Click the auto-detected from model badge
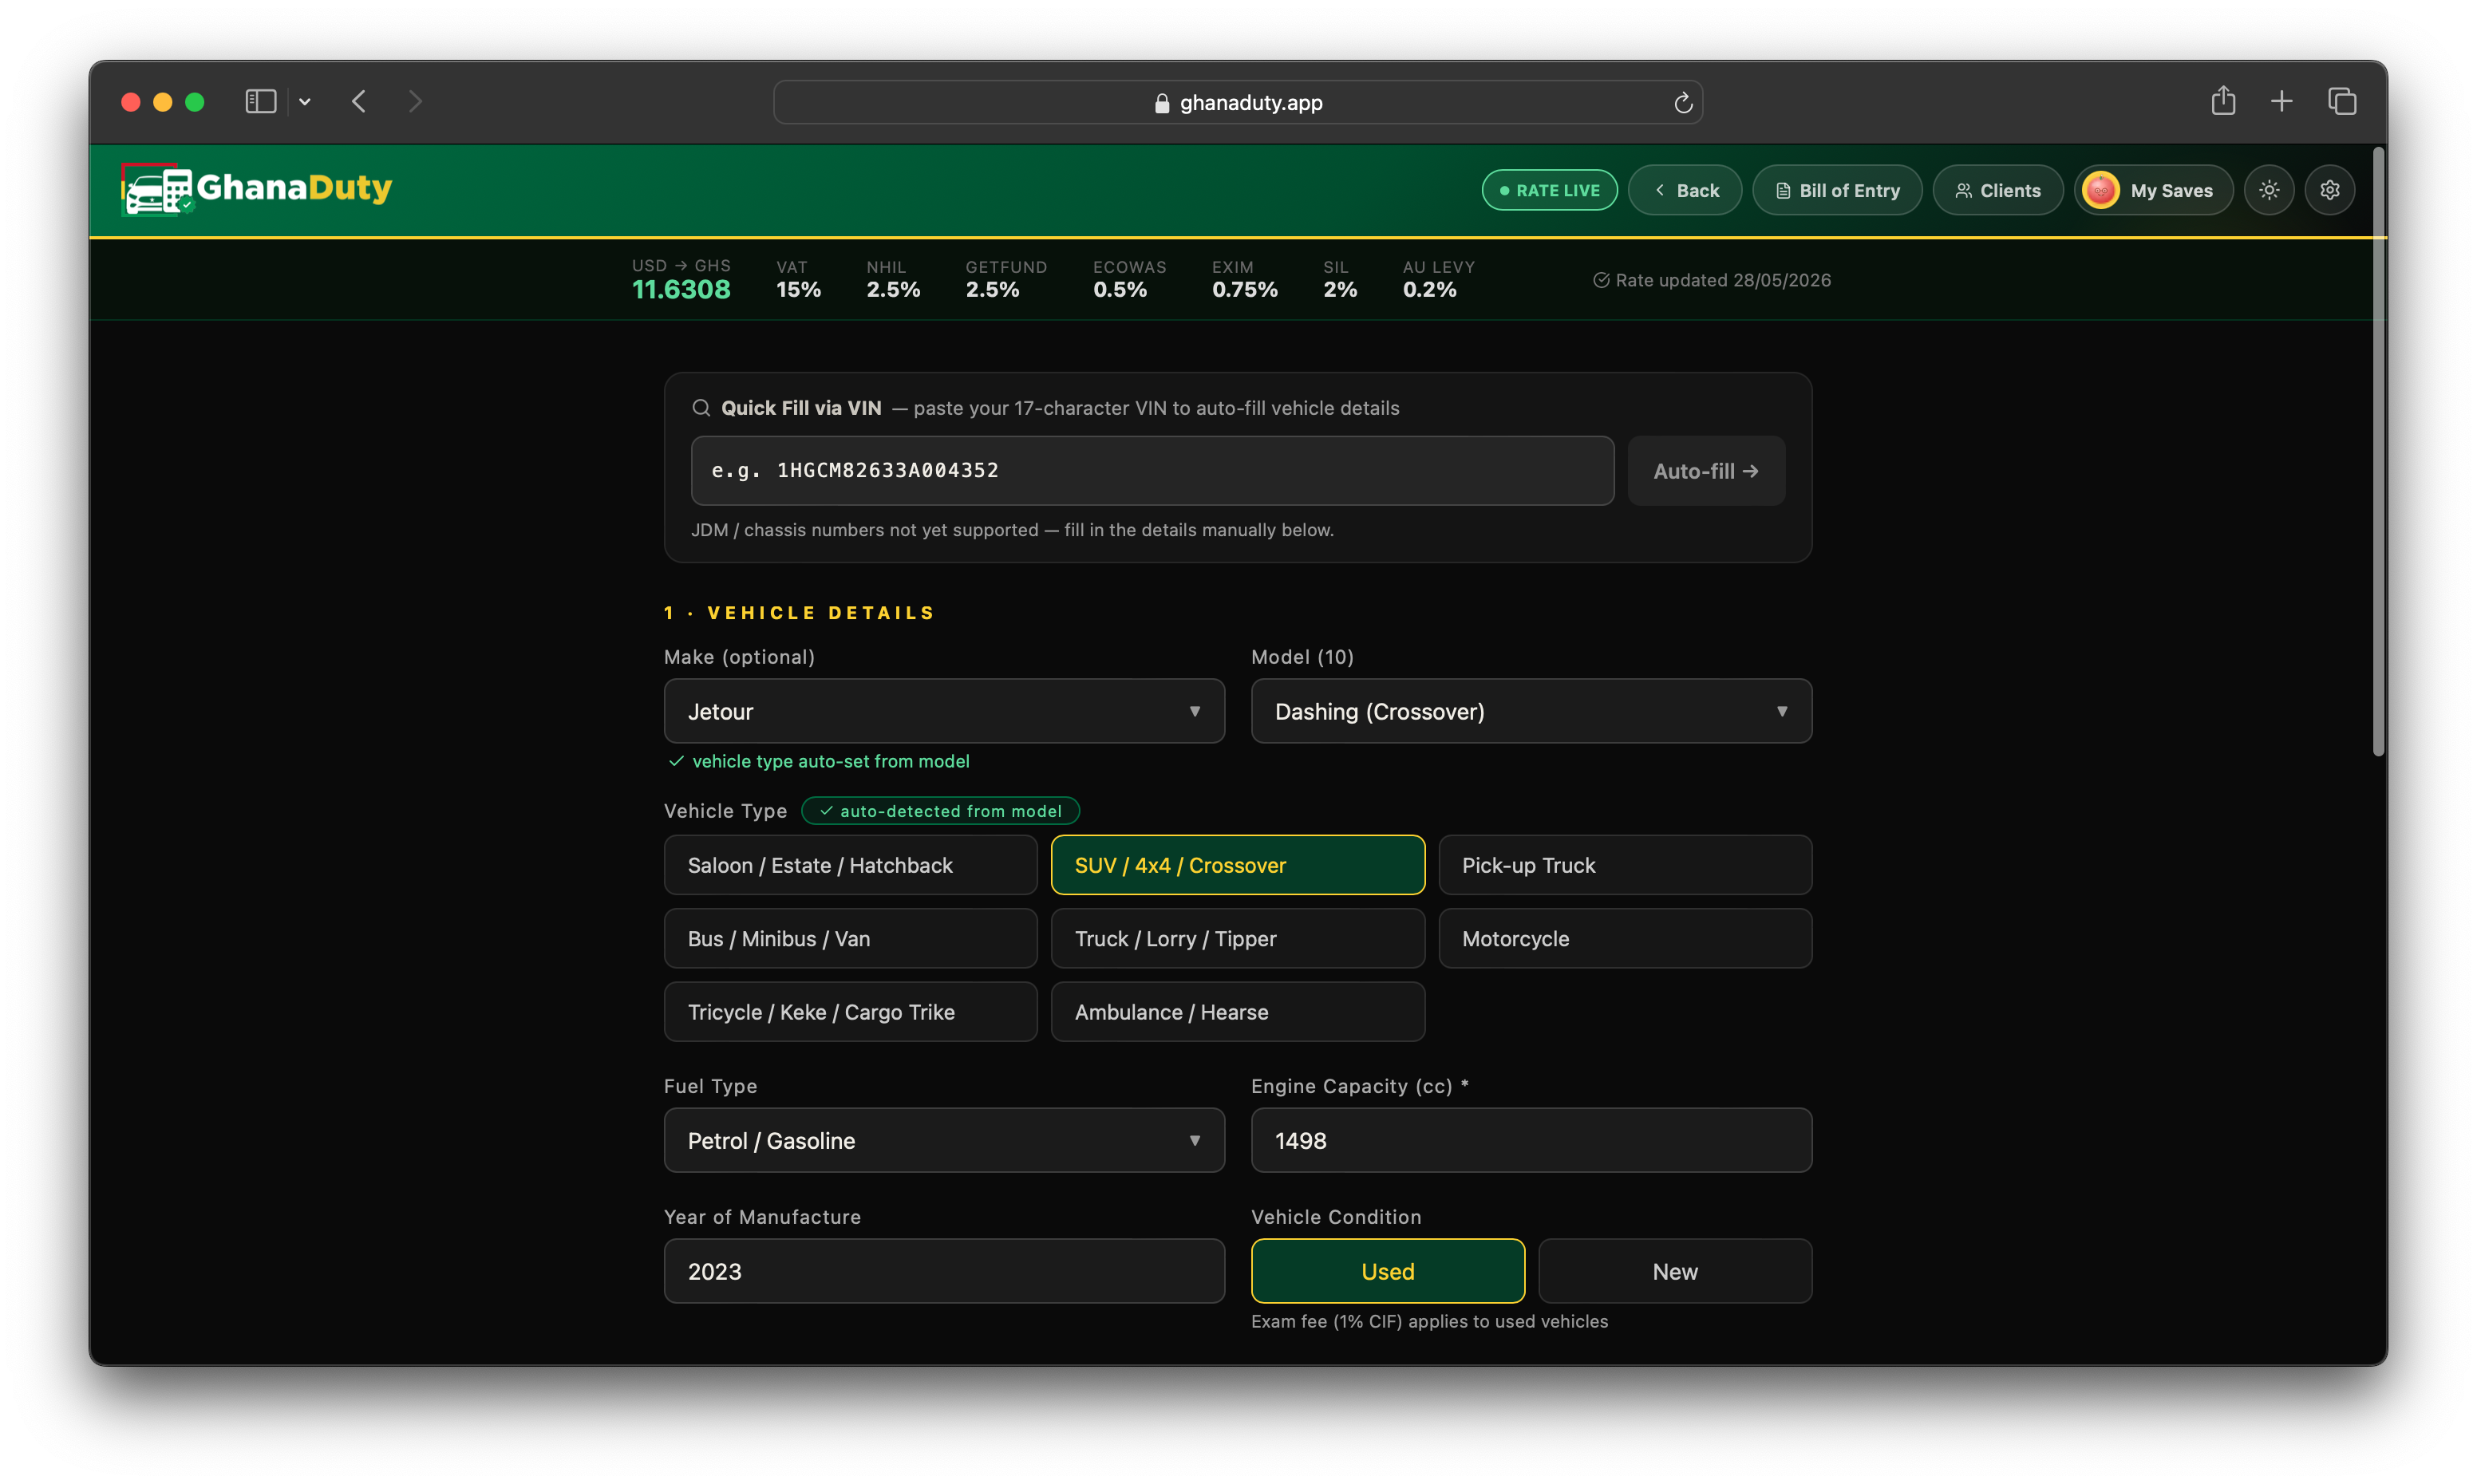The image size is (2477, 1484). 940,811
